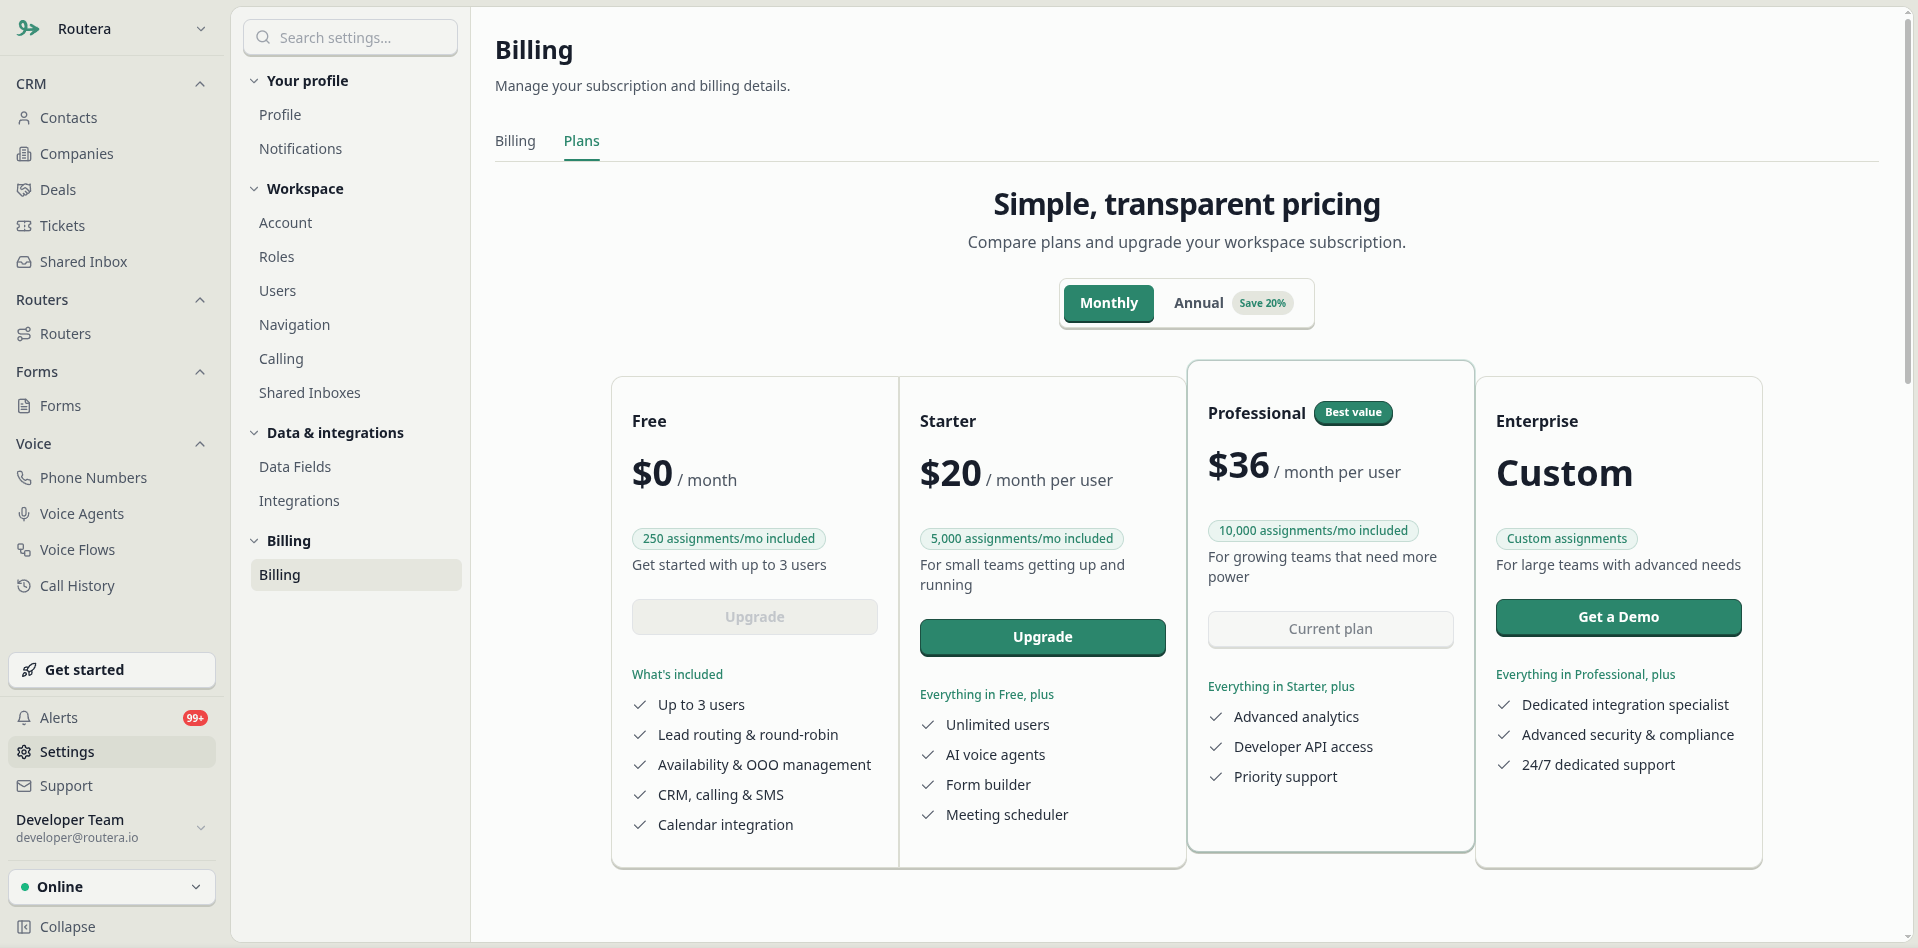The image size is (1918, 948).
Task: Click the Professional Current plan button
Action: coord(1331,629)
